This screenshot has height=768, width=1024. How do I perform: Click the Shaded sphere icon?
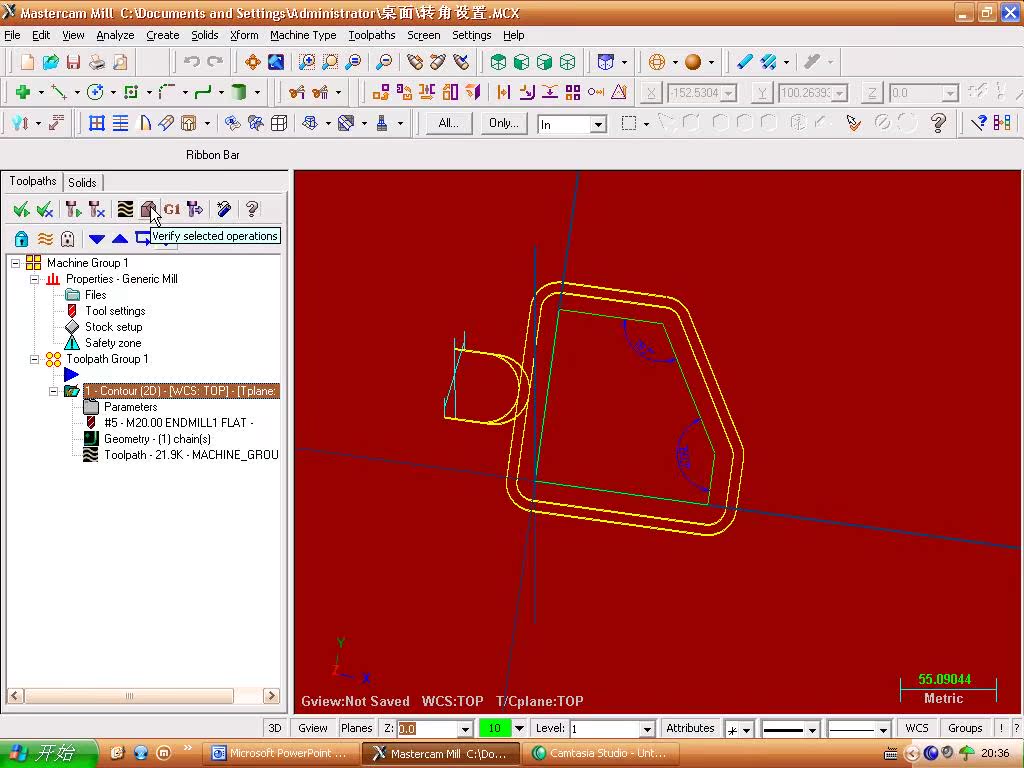[x=693, y=62]
